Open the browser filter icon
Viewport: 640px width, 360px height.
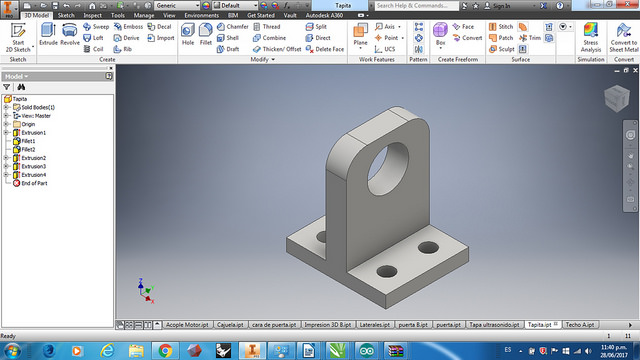pyautogui.click(x=7, y=87)
